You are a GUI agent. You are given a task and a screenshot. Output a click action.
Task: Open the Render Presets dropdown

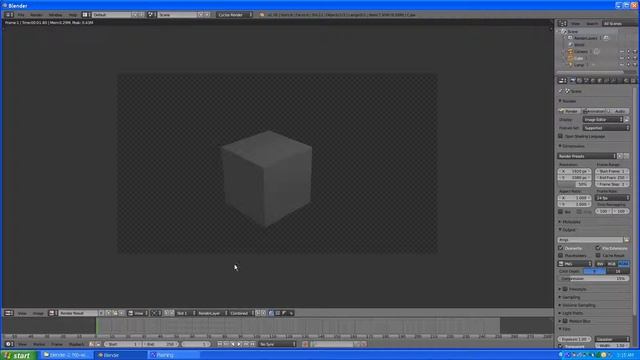tap(587, 156)
